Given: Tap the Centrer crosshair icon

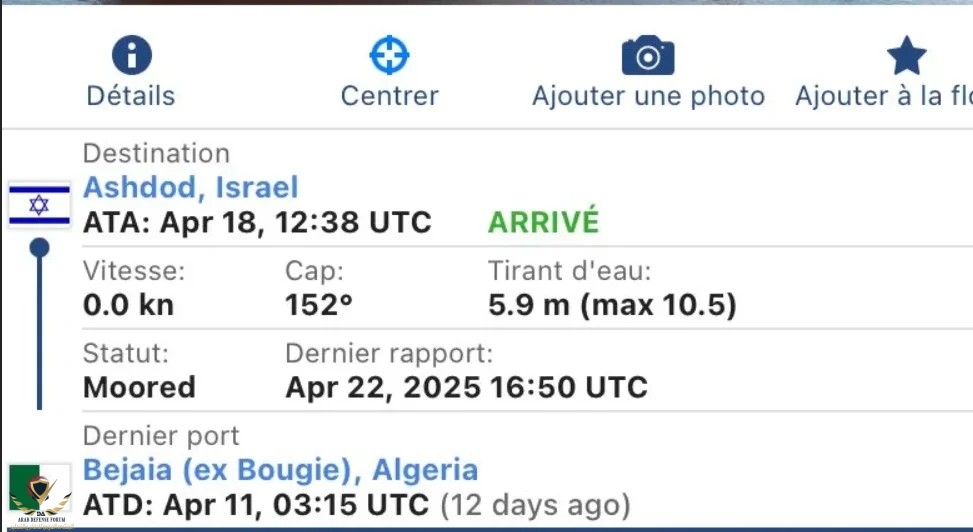Looking at the screenshot, I should pyautogui.click(x=389, y=56).
